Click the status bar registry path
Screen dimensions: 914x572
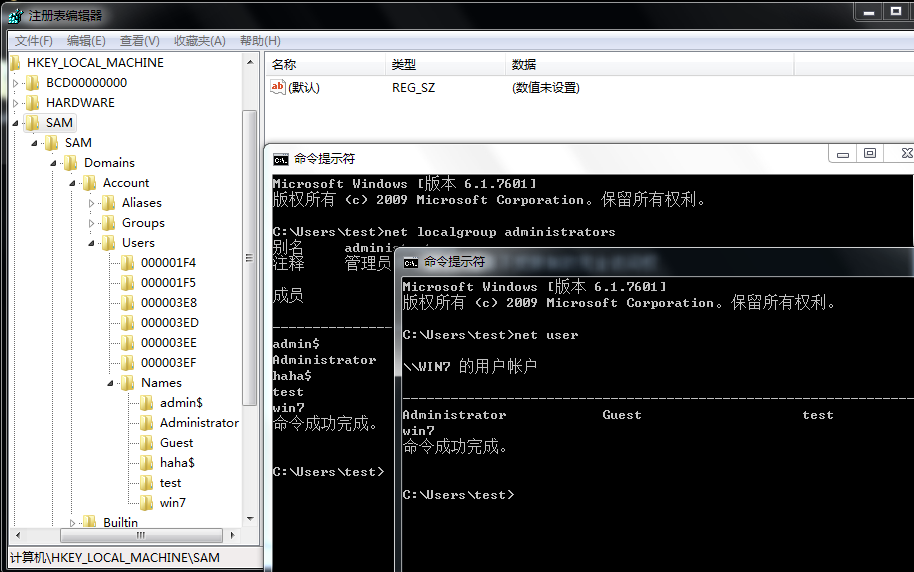tap(115, 557)
